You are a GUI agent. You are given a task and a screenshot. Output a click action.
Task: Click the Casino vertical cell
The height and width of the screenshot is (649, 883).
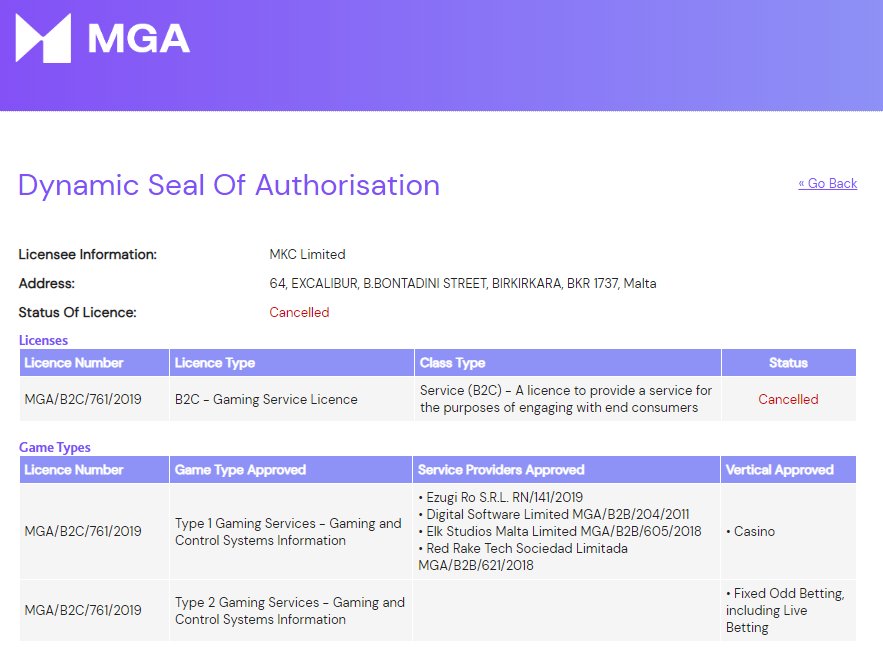pyautogui.click(x=754, y=531)
